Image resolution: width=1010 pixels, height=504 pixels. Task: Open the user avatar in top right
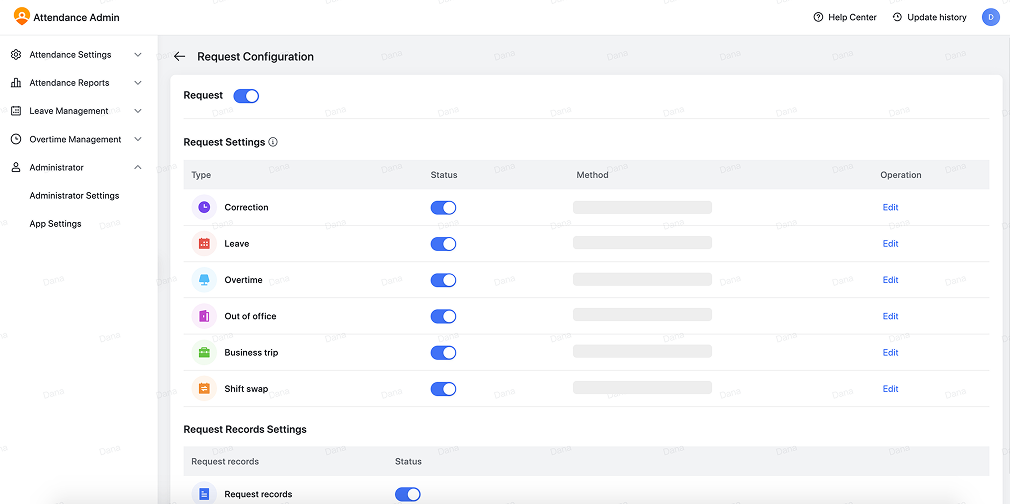click(x=990, y=17)
